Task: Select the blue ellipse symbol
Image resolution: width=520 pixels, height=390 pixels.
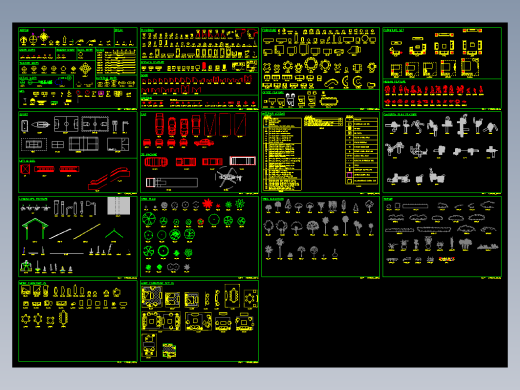Action: (x=59, y=81)
